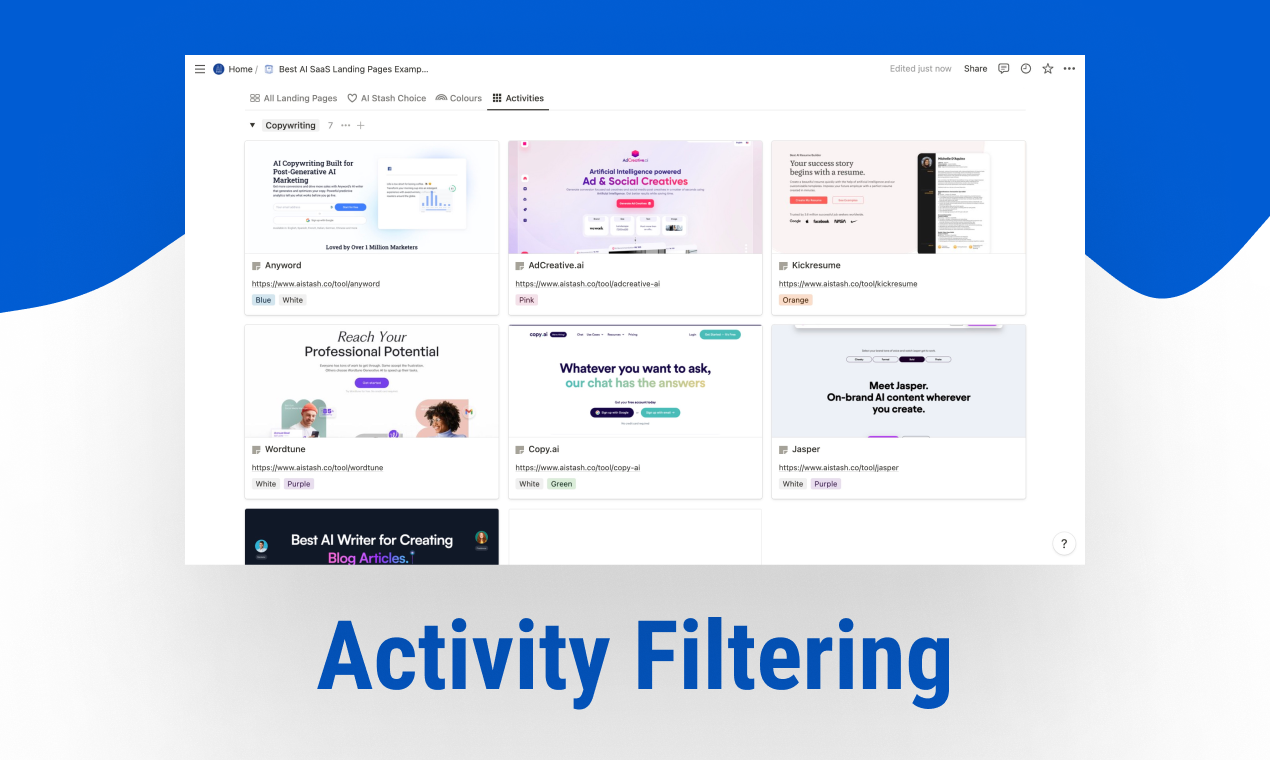Viewport: 1270px width, 760px height.
Task: Click the page emoji icon in breadcrumb
Action: pyautogui.click(x=269, y=69)
